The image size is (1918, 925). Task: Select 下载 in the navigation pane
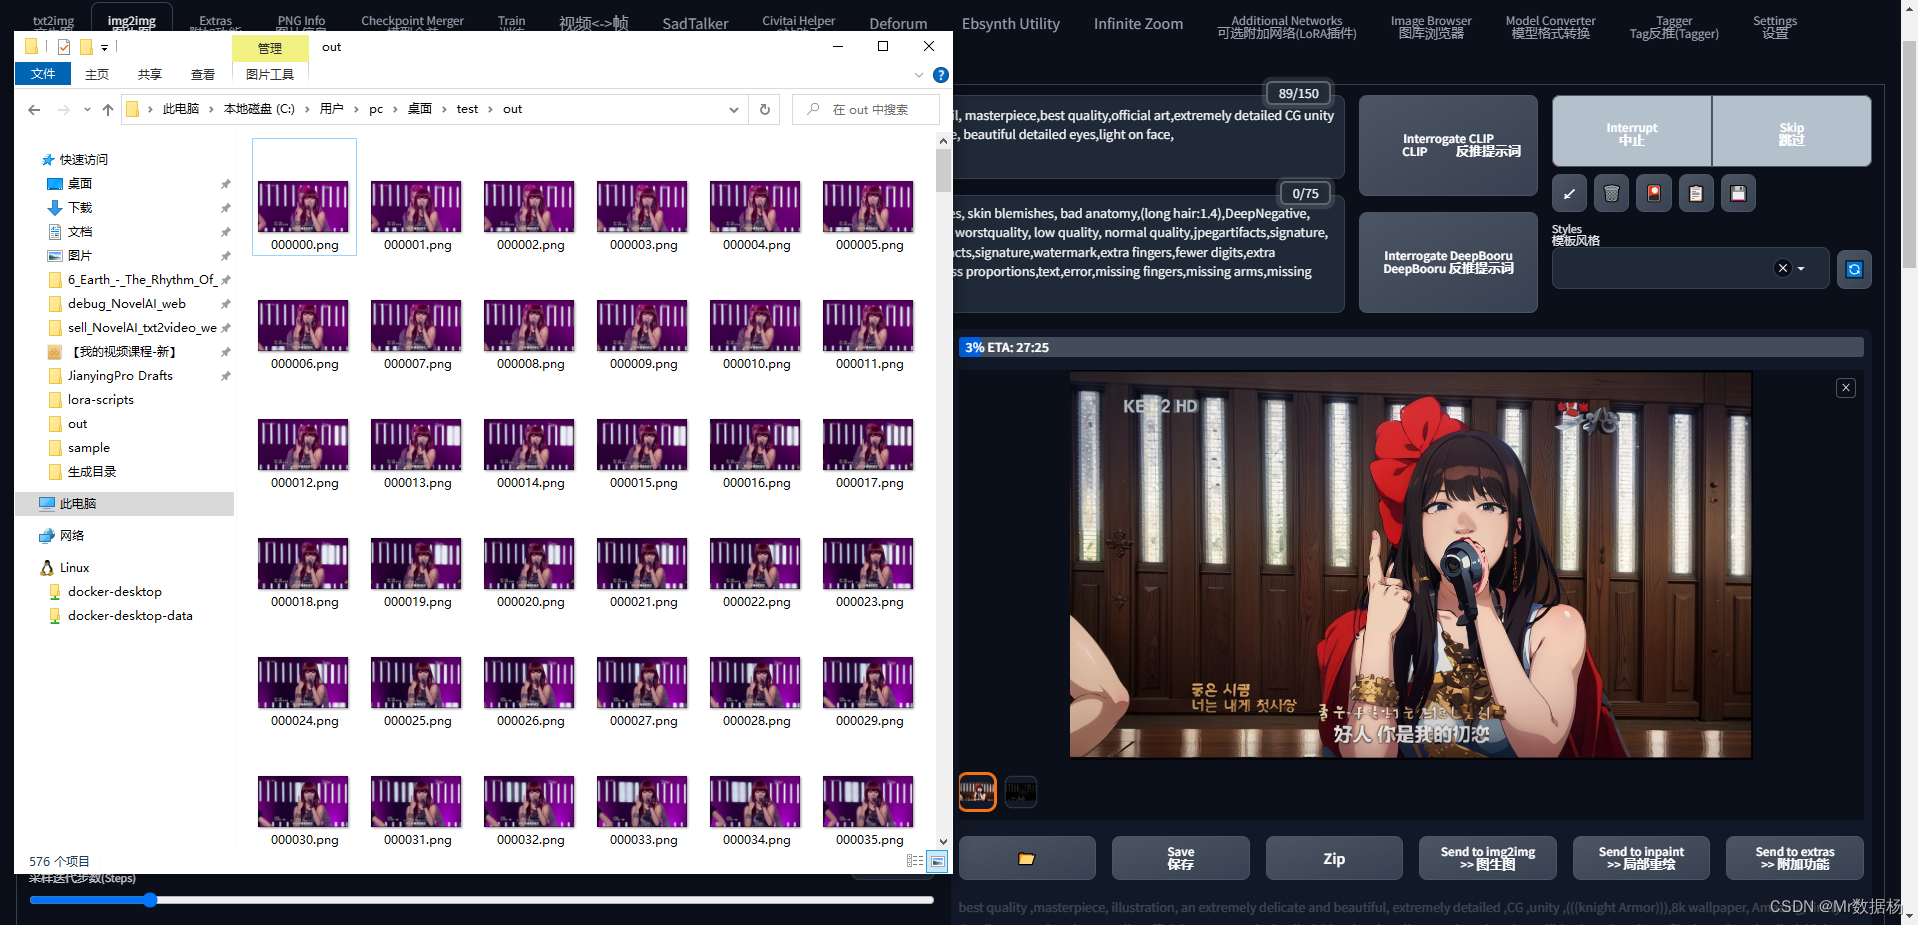tap(80, 208)
